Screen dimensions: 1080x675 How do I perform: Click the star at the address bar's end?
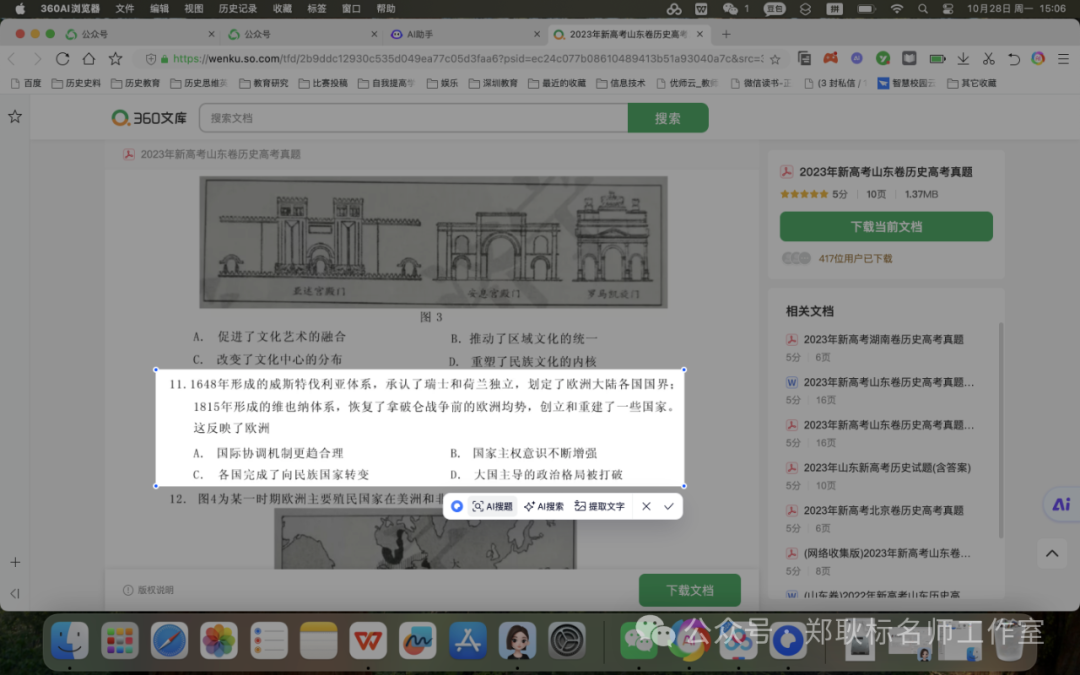pyautogui.click(x=775, y=59)
